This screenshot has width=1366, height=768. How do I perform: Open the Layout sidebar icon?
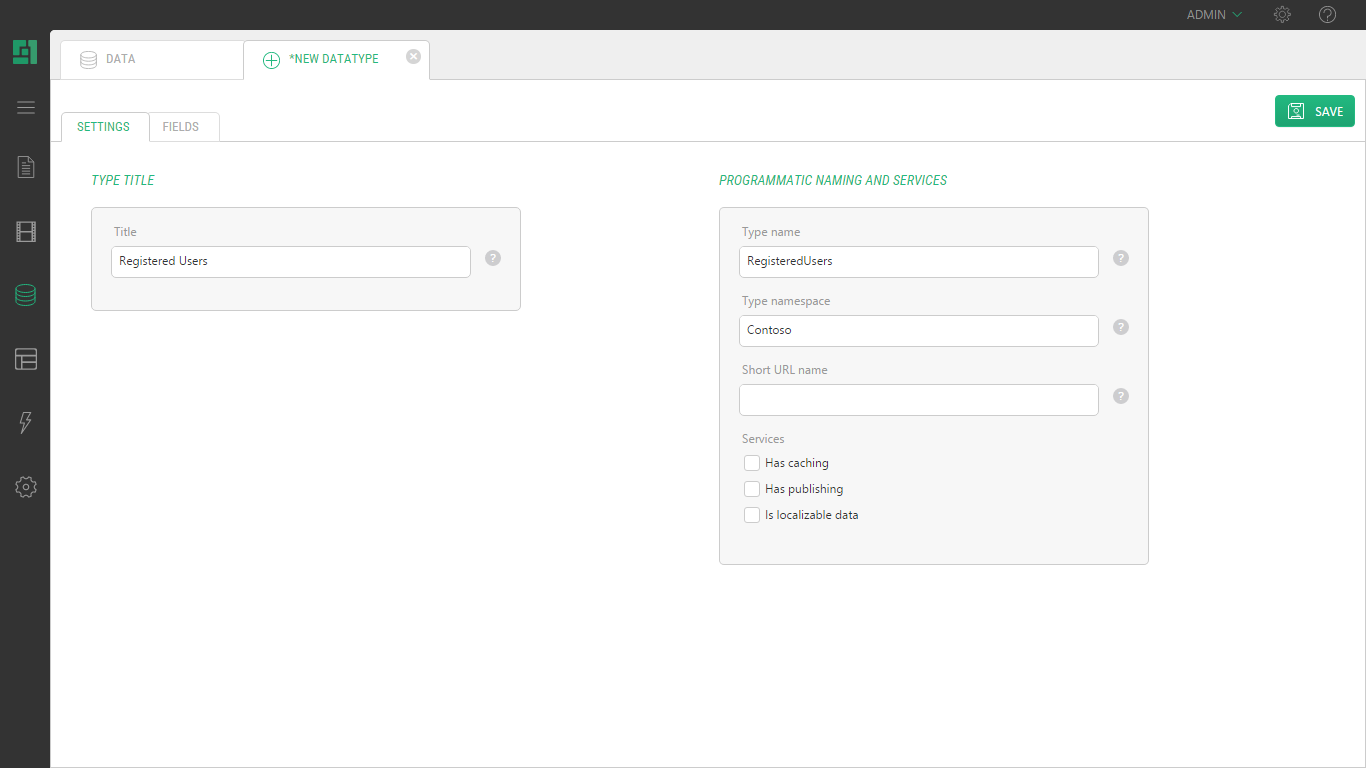26,359
